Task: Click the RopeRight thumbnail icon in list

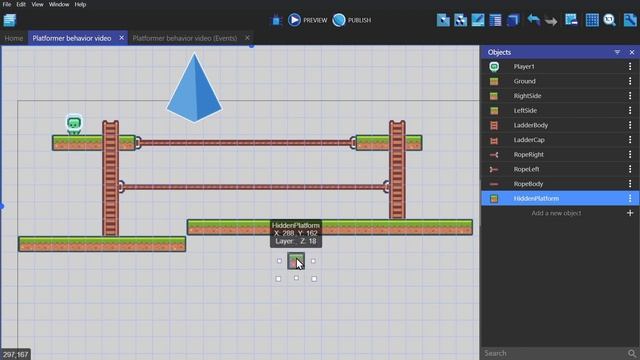Action: pos(494,155)
